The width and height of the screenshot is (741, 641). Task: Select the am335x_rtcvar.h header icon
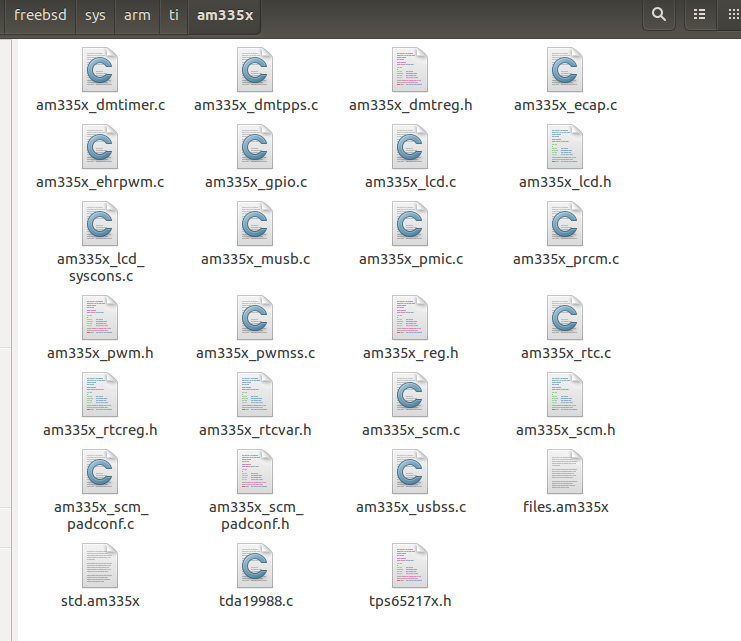click(x=255, y=395)
